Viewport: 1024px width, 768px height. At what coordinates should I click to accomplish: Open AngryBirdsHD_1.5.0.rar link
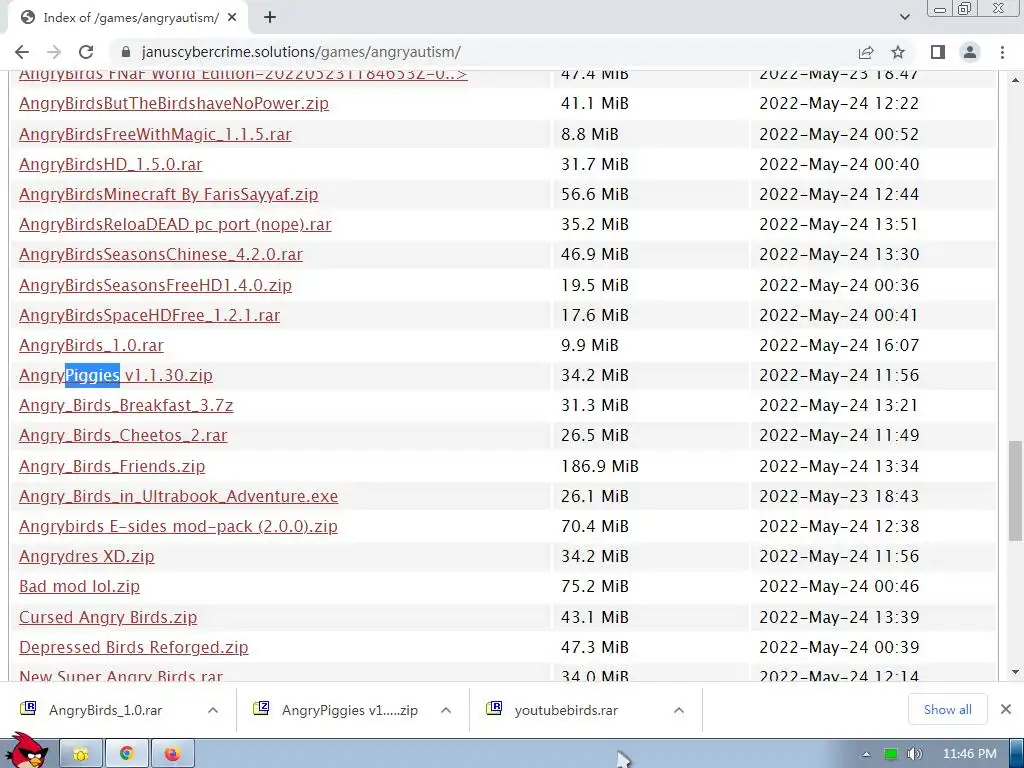[110, 164]
